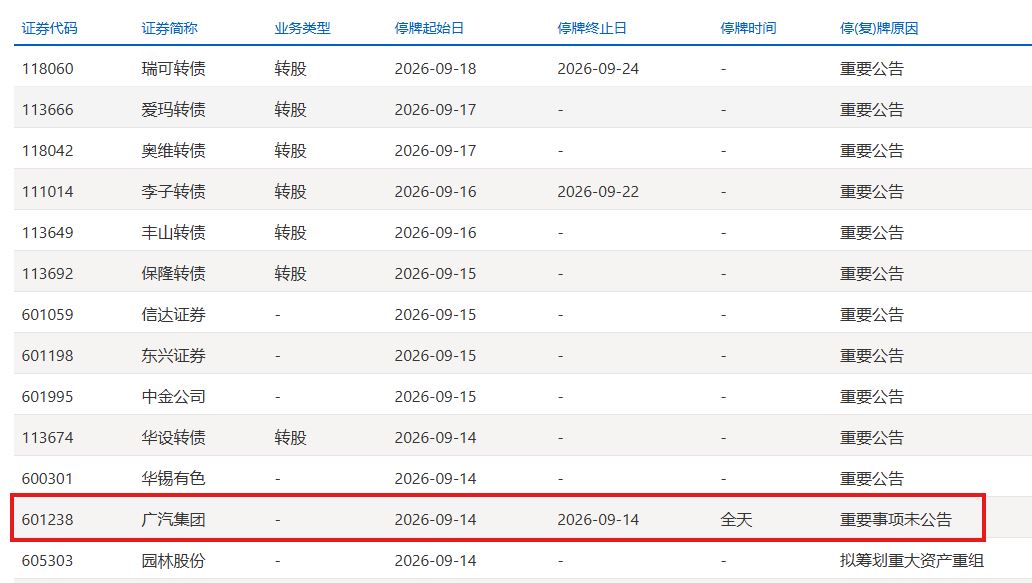Select 拟筹划重大资产重组 reason for 园林股份
1032x583 pixels.
(x=912, y=561)
